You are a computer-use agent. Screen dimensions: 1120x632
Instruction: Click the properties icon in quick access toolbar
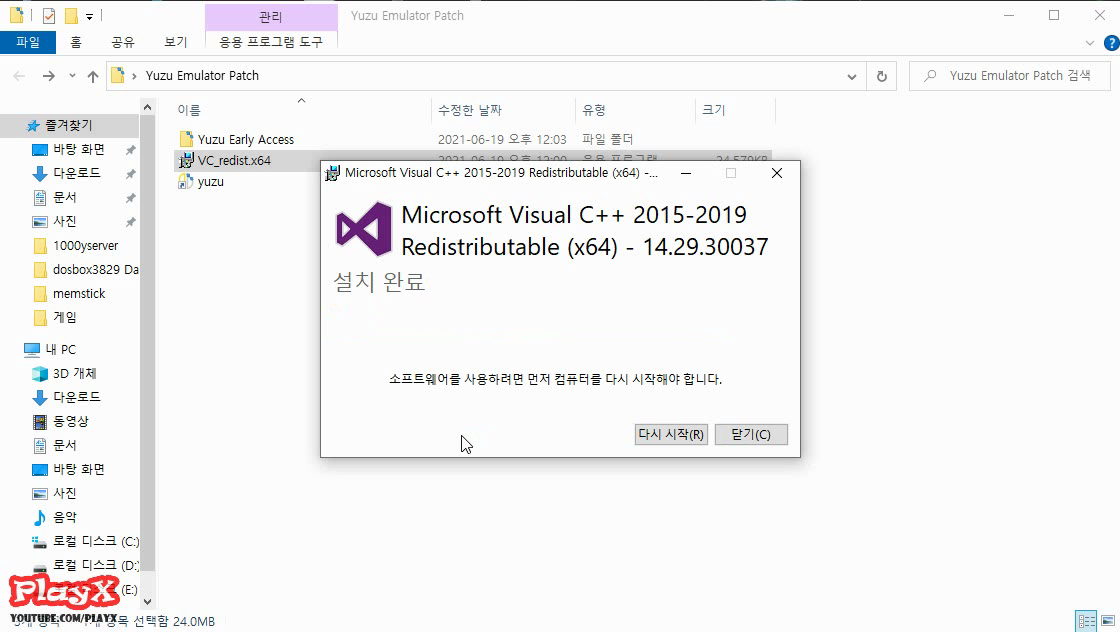49,15
